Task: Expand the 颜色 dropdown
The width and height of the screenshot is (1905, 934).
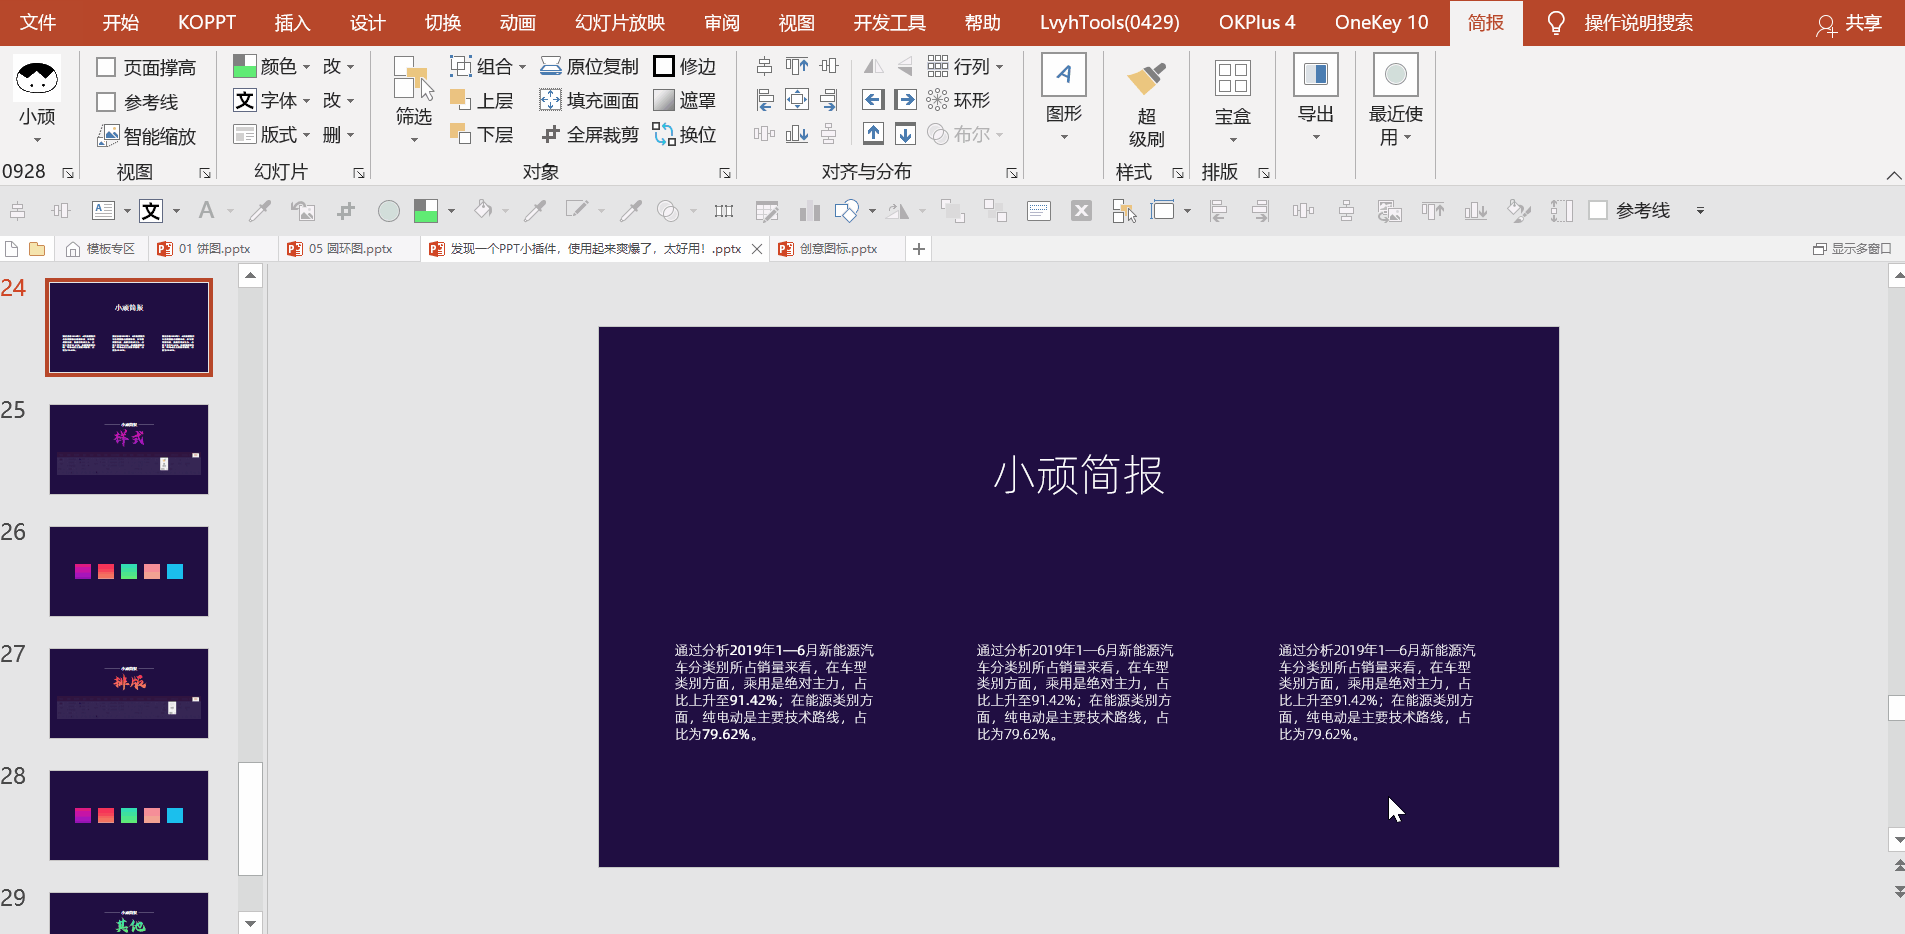Action: click(x=306, y=67)
